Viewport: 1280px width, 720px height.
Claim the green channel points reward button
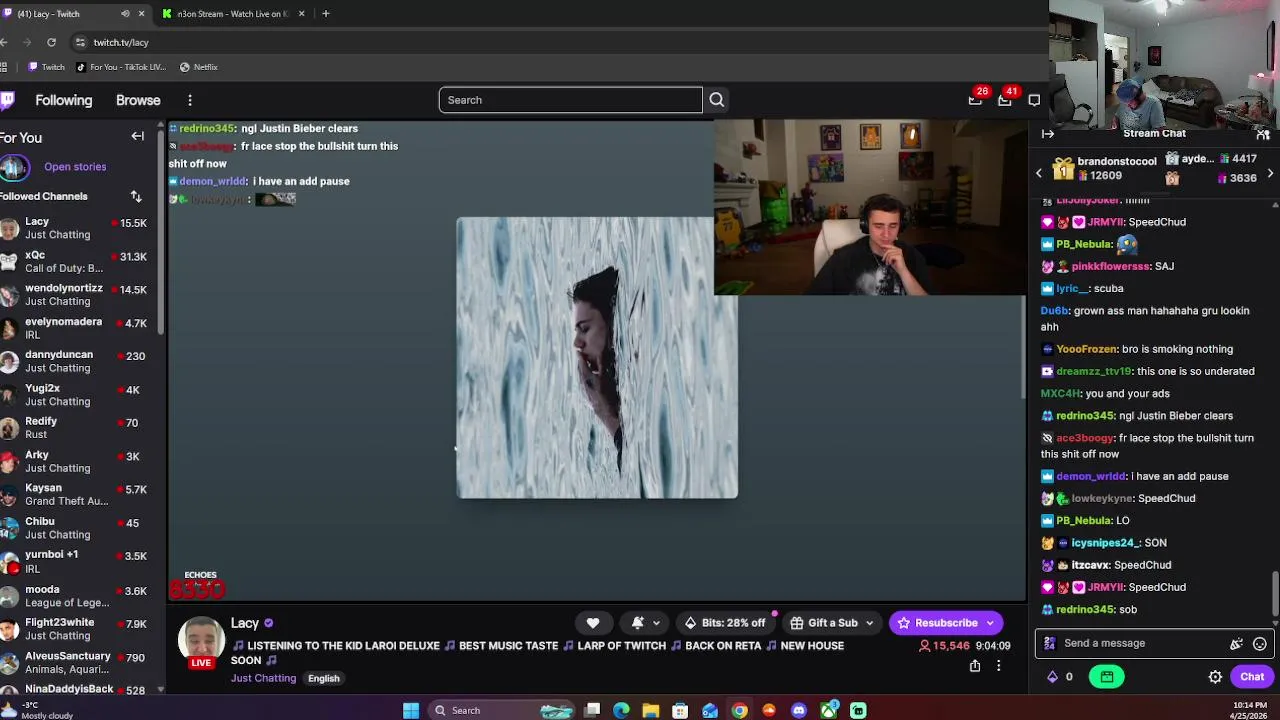[1107, 677]
